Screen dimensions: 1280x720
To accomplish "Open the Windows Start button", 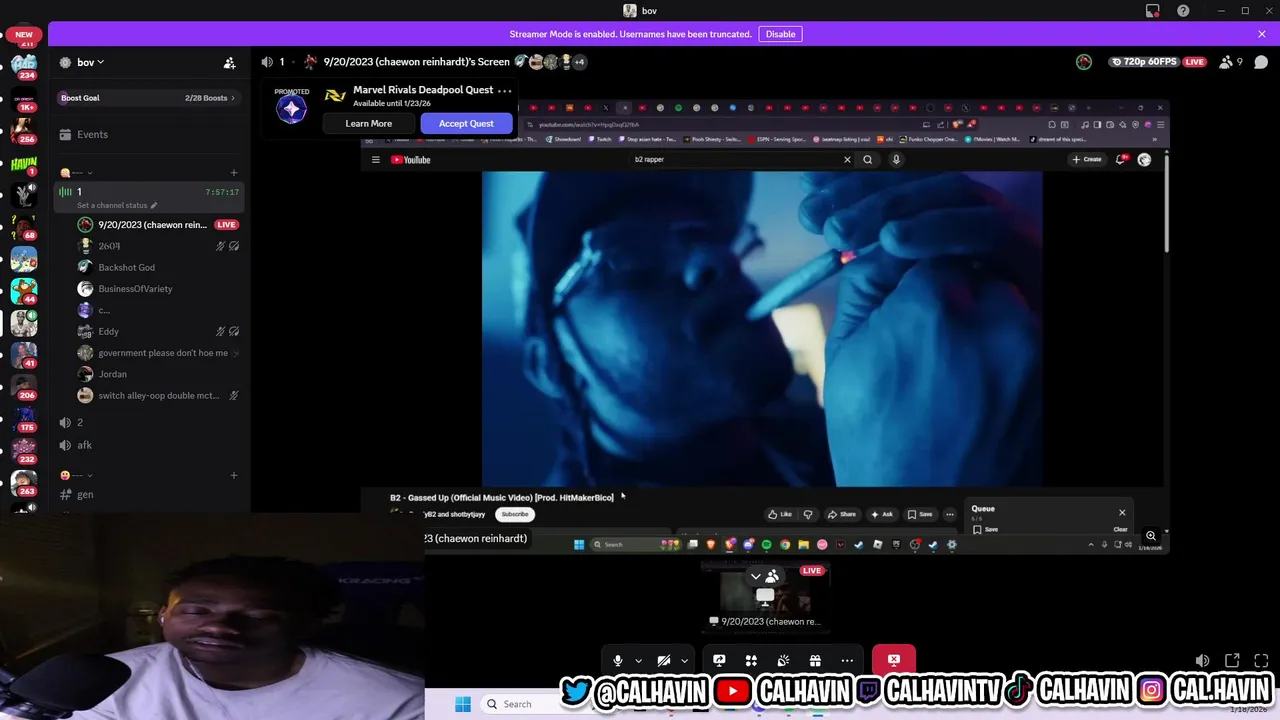I will (462, 704).
